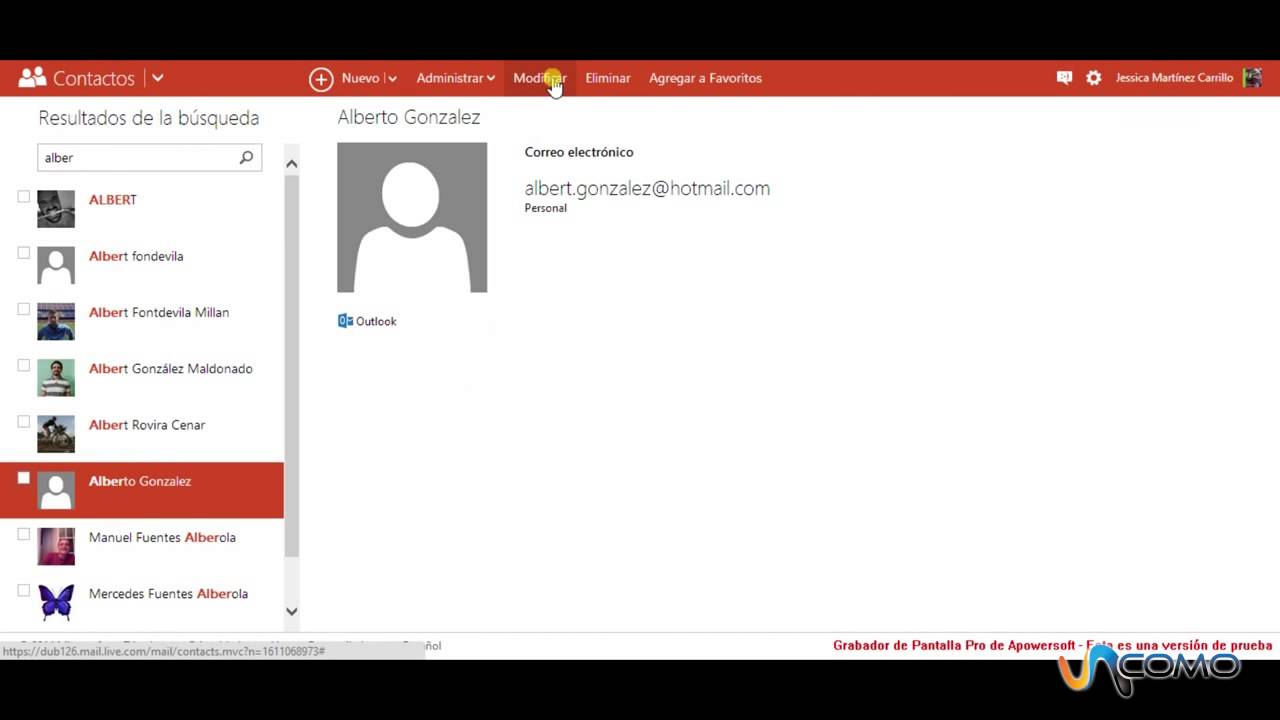
Task: Uncheck the Alberto Gonzalez checkbox
Action: [x=23, y=478]
